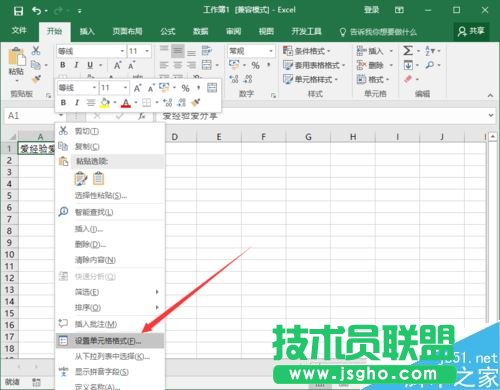The height and width of the screenshot is (390, 500).
Task: Click the Clear eraser icon
Action: click(408, 79)
